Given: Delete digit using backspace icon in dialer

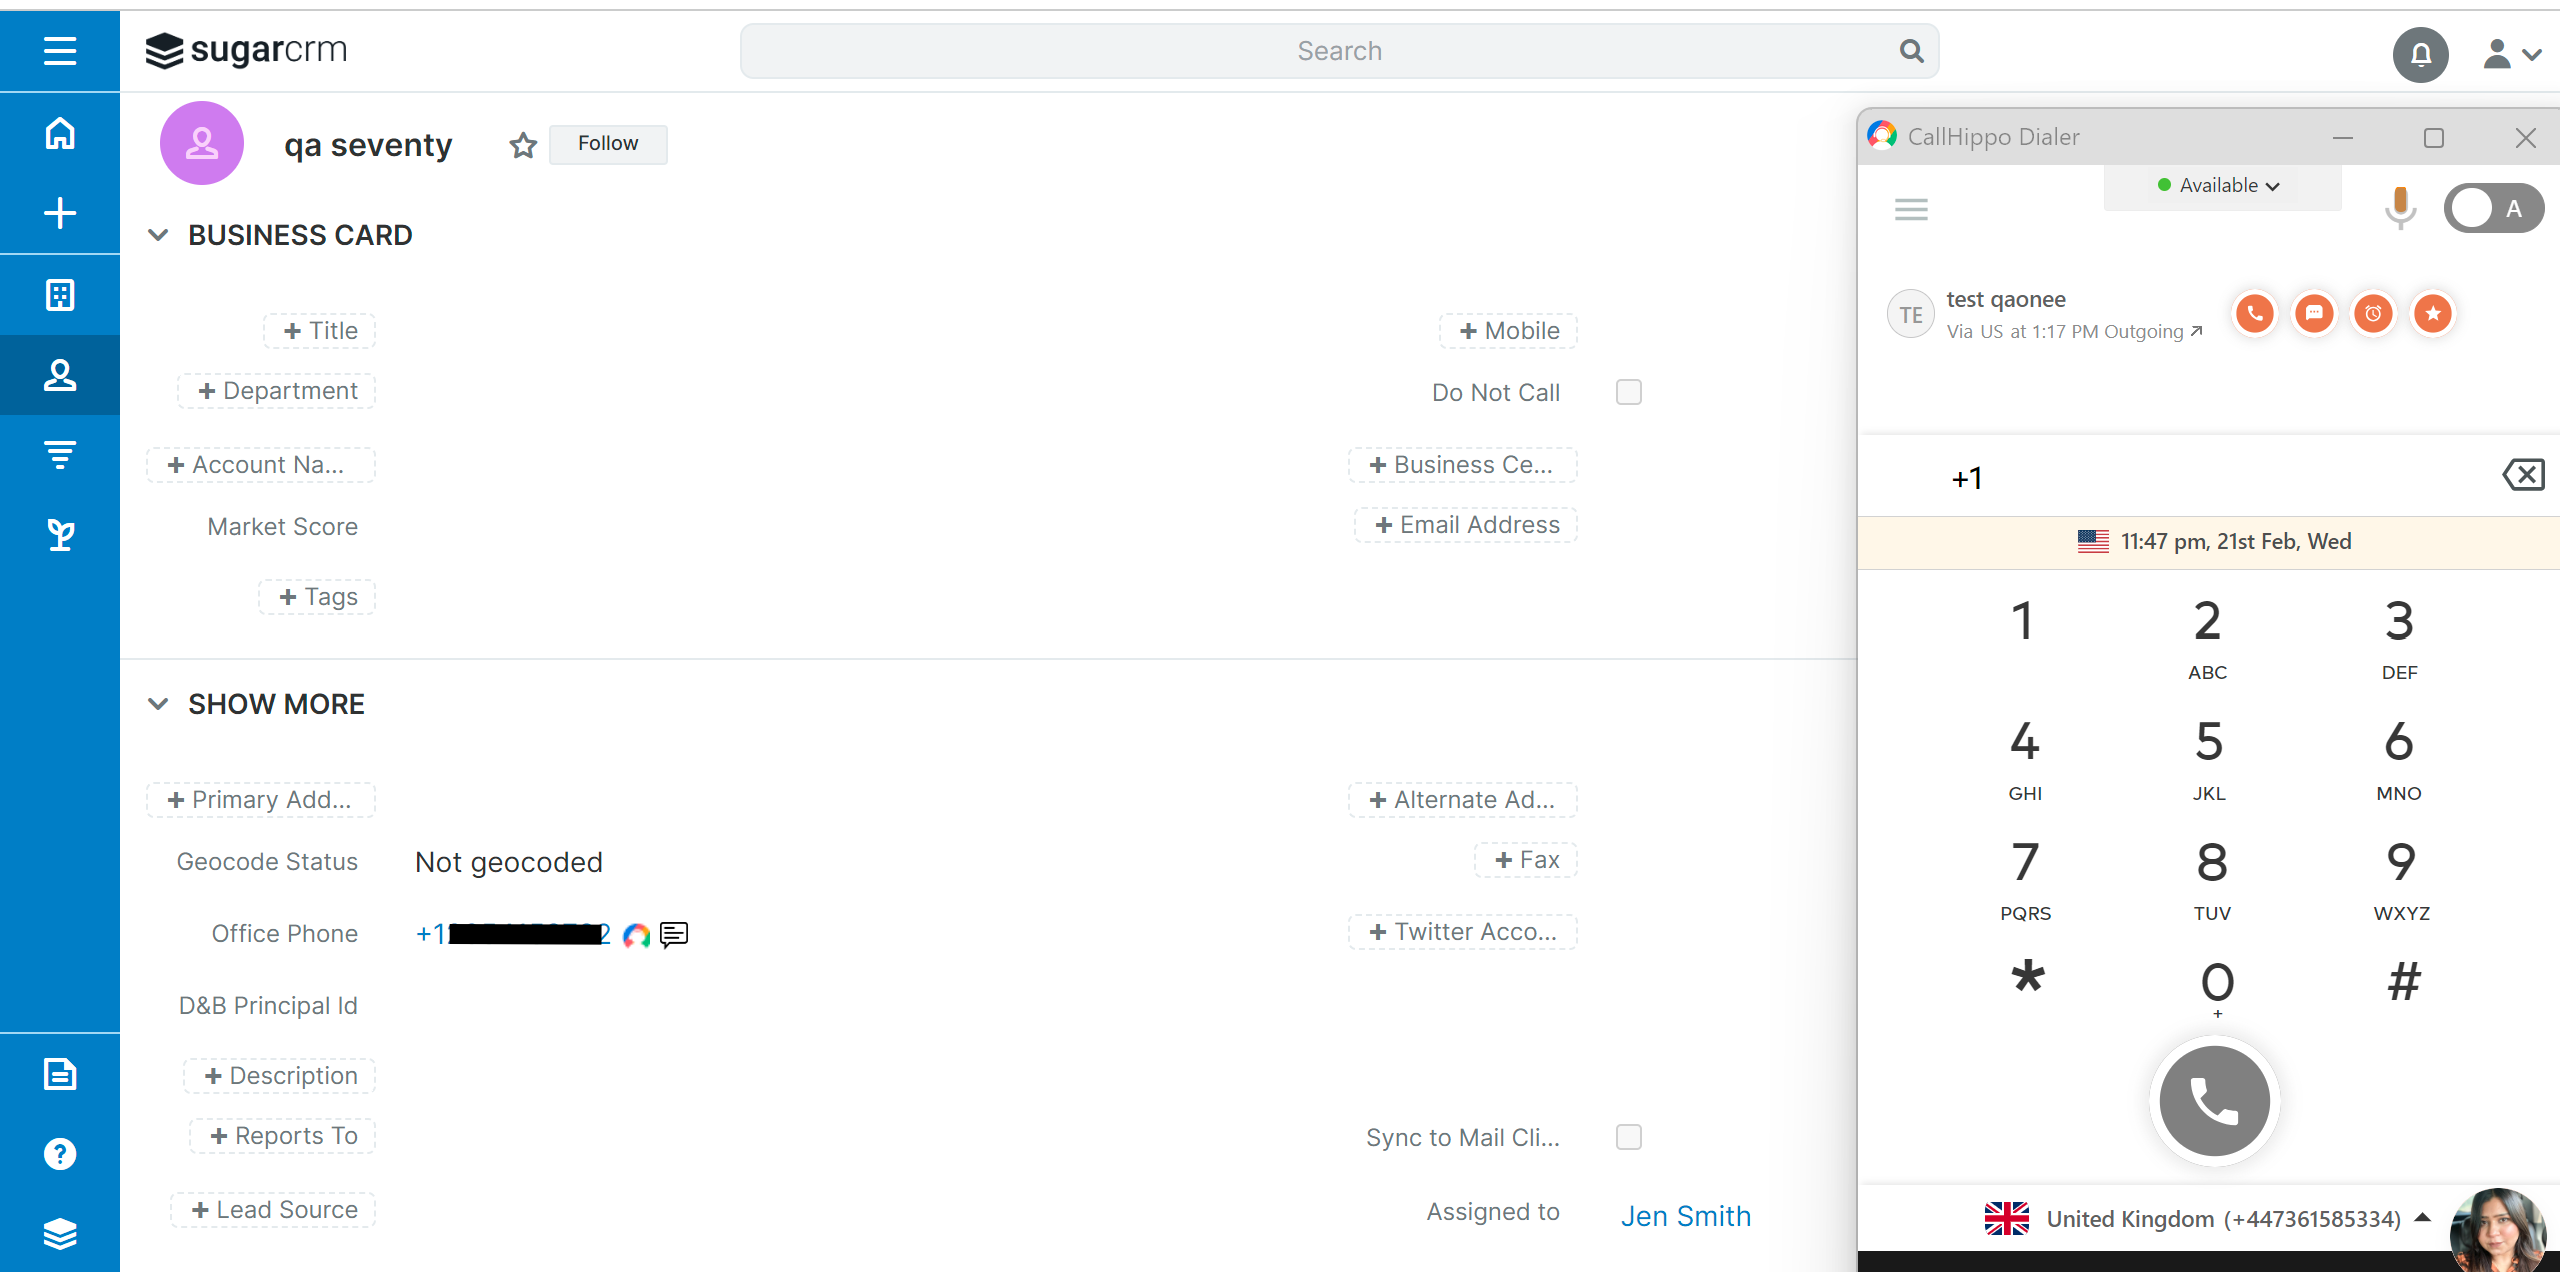Looking at the screenshot, I should coord(2524,475).
